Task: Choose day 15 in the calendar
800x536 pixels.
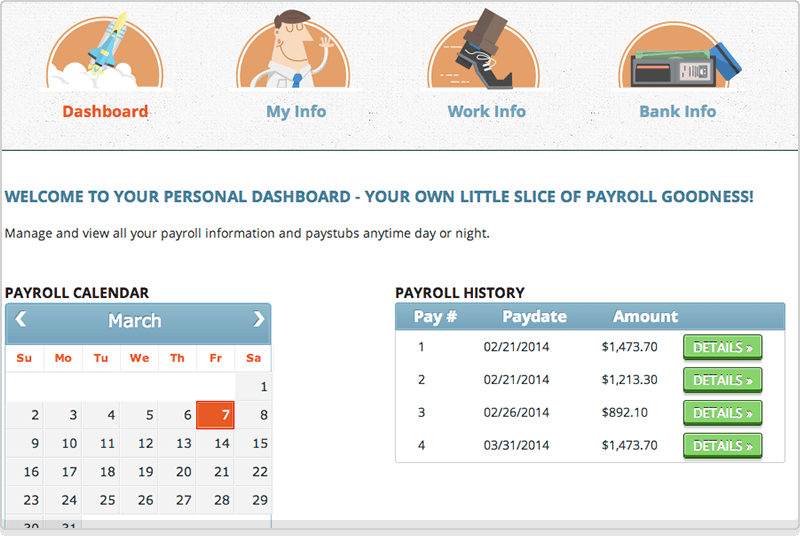Action: 254,443
